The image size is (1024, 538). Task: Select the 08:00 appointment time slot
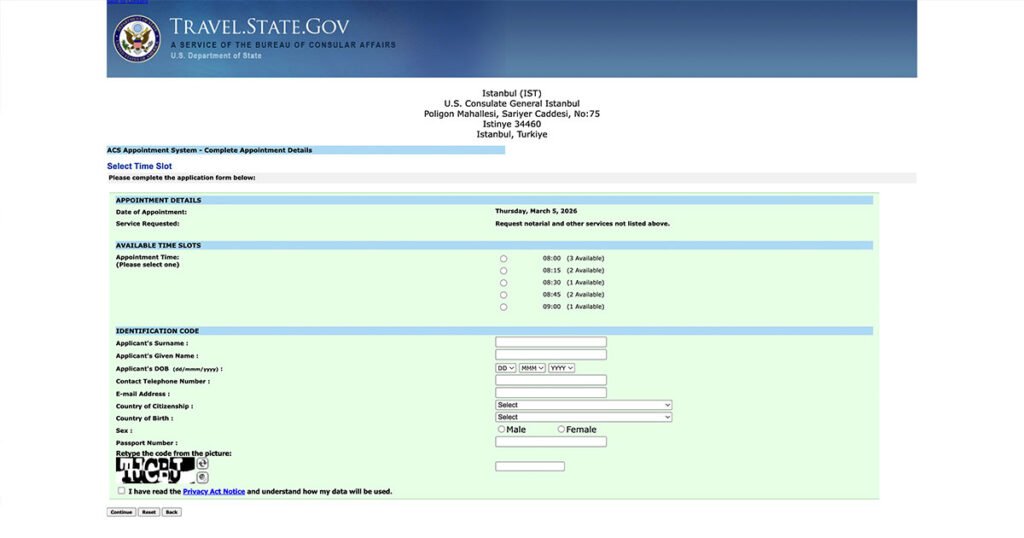click(x=503, y=259)
